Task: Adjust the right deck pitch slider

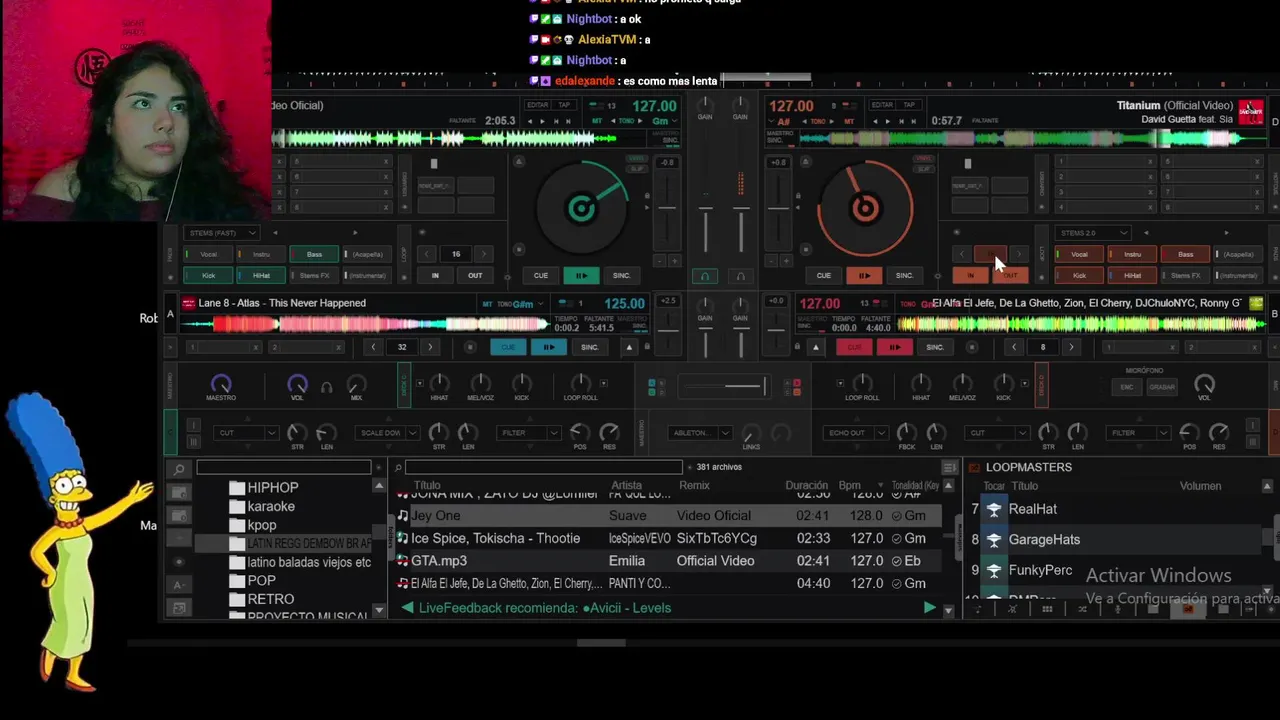Action: 778,210
